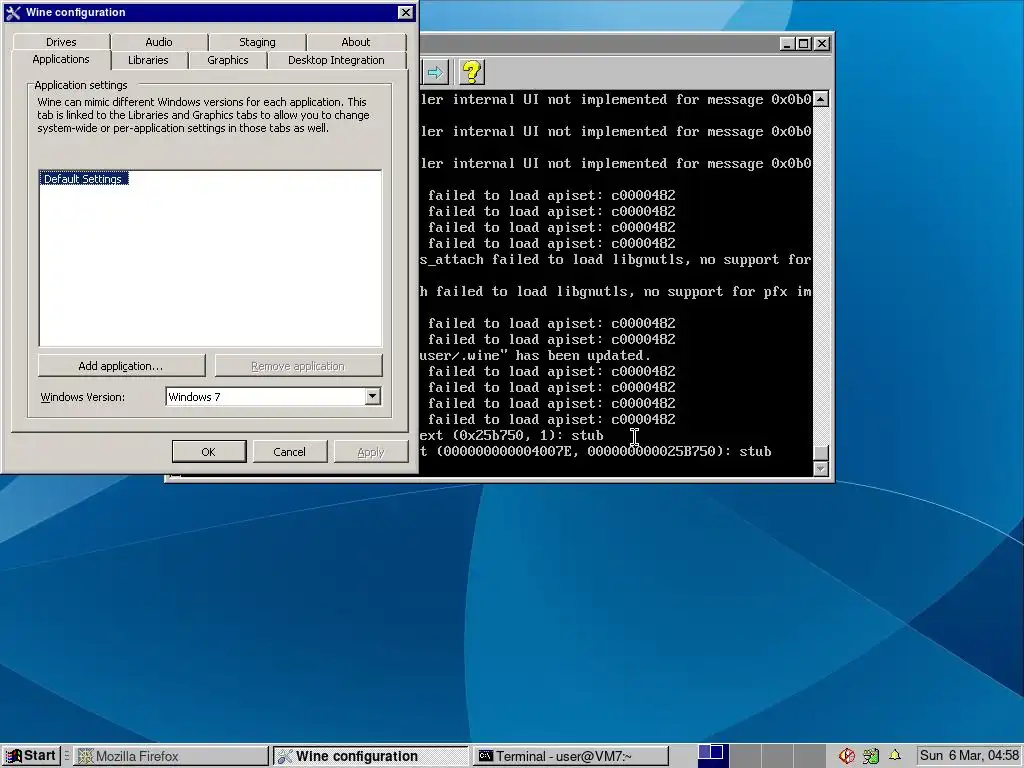This screenshot has width=1024, height=768.
Task: Open the Start menu
Action: coord(31,756)
